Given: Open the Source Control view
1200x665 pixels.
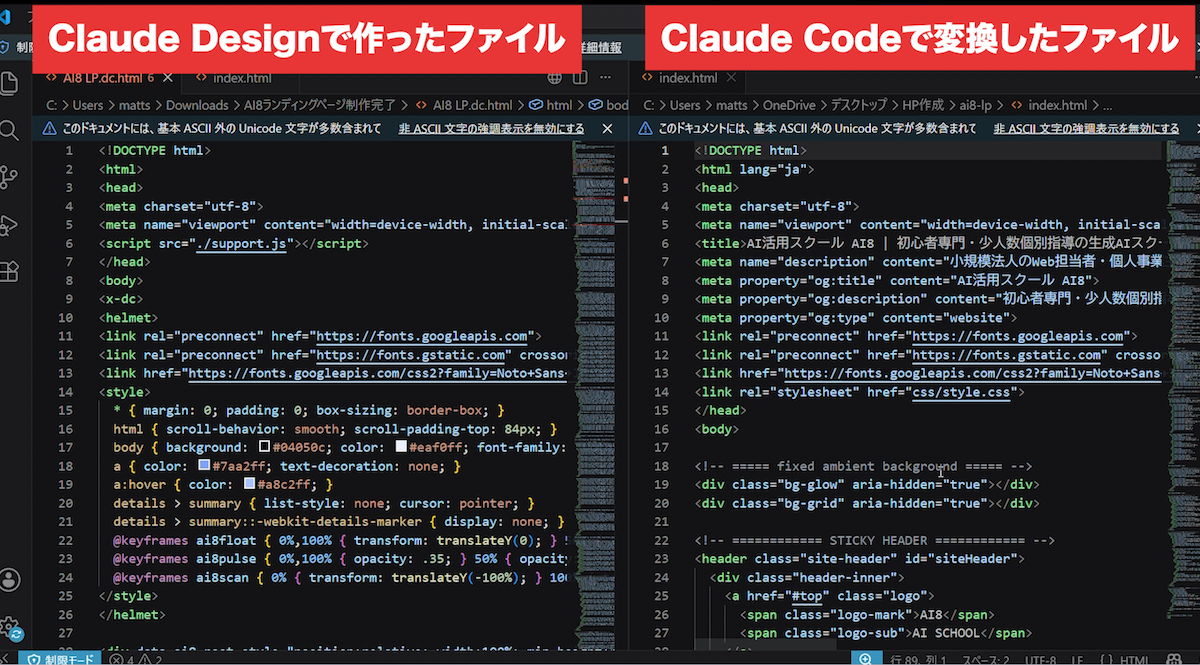Looking at the screenshot, I should click(10, 177).
